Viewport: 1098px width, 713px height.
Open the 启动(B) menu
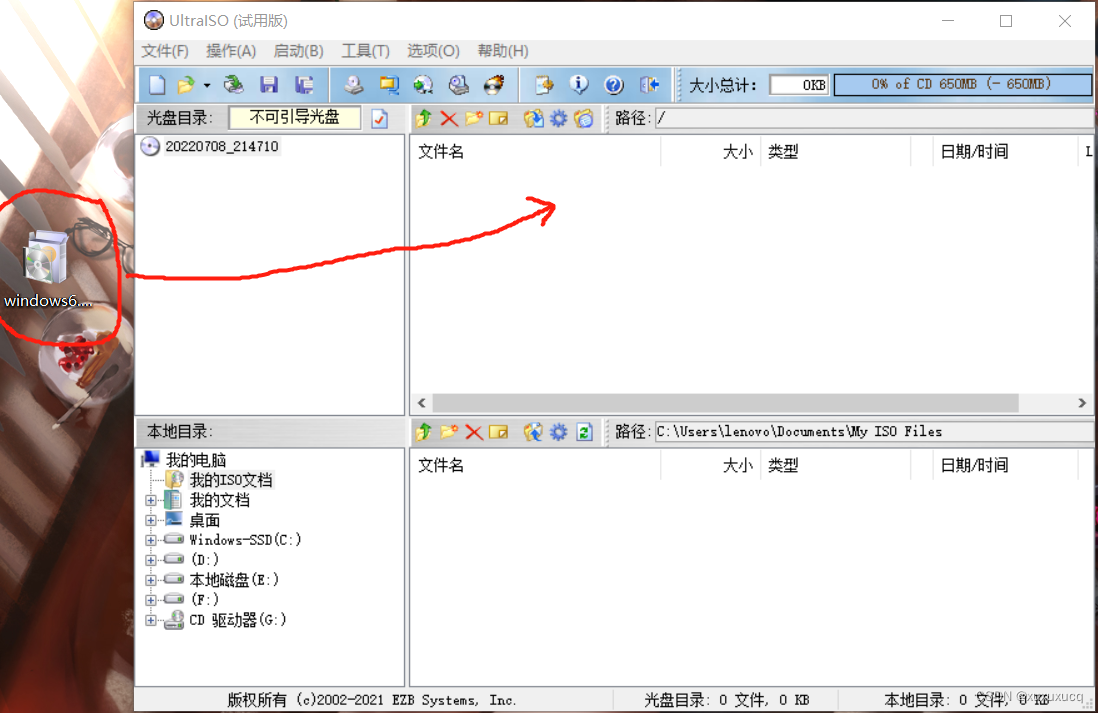(298, 50)
